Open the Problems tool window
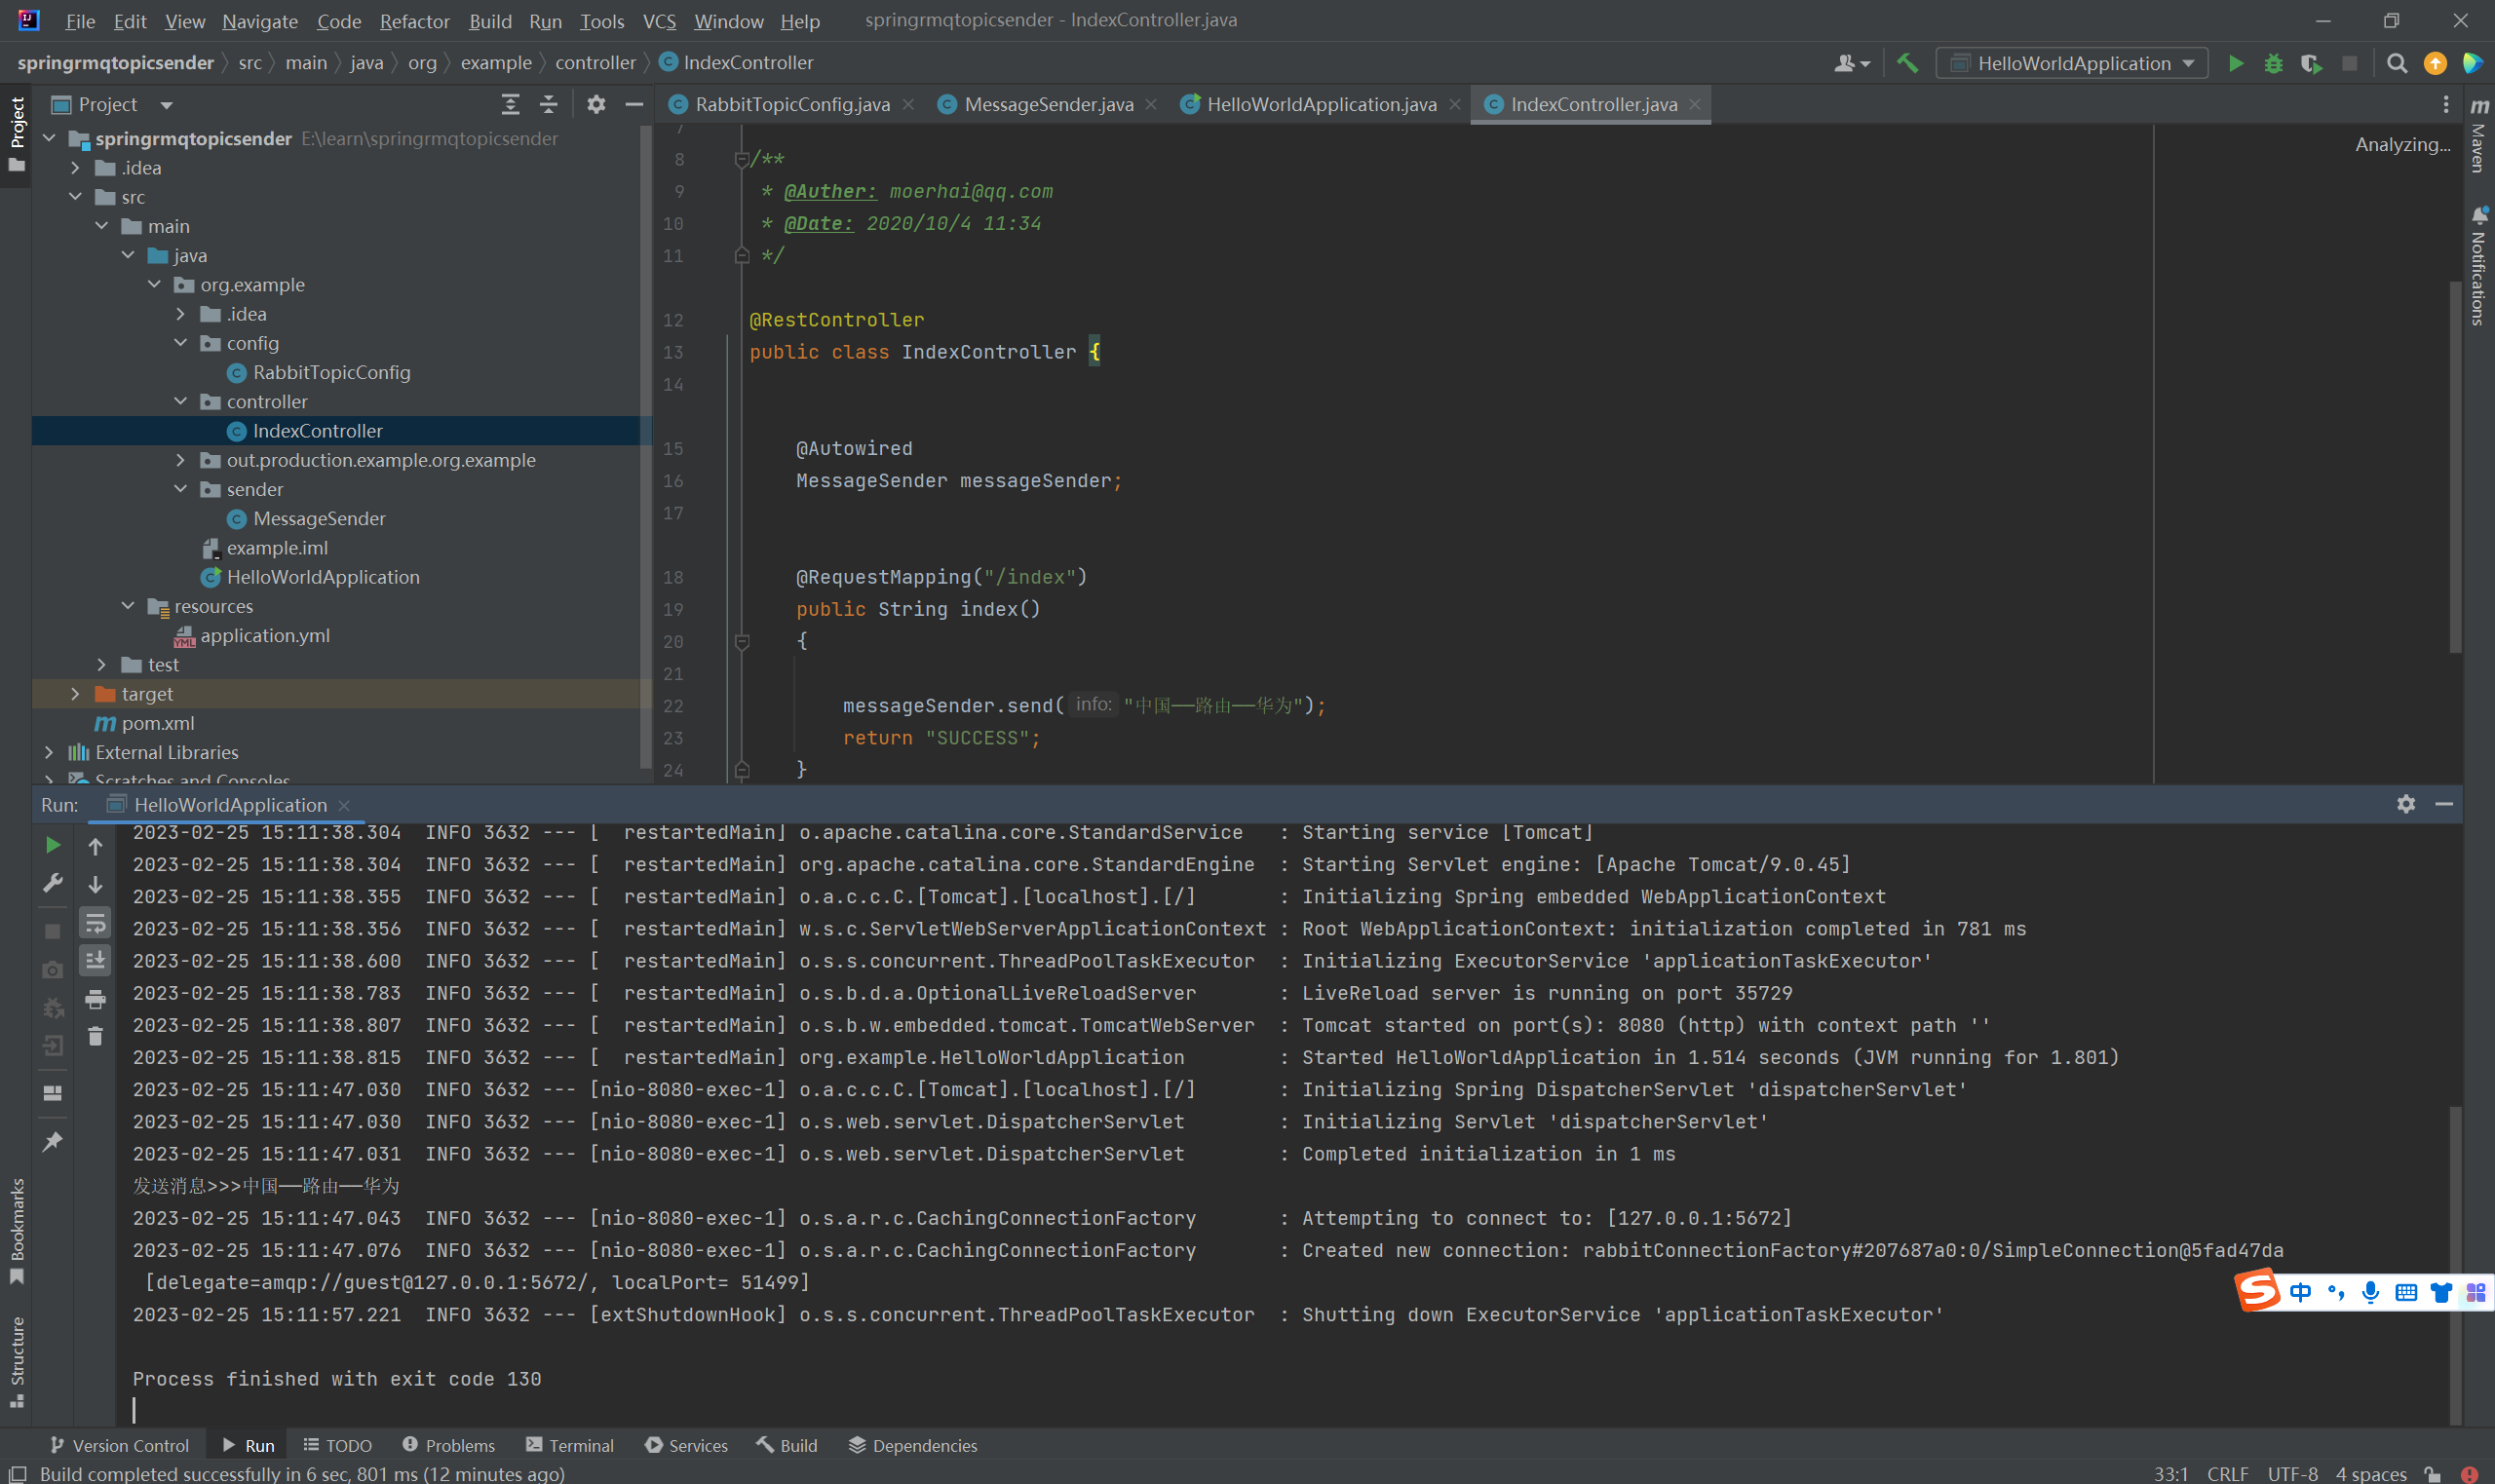 tap(448, 1445)
